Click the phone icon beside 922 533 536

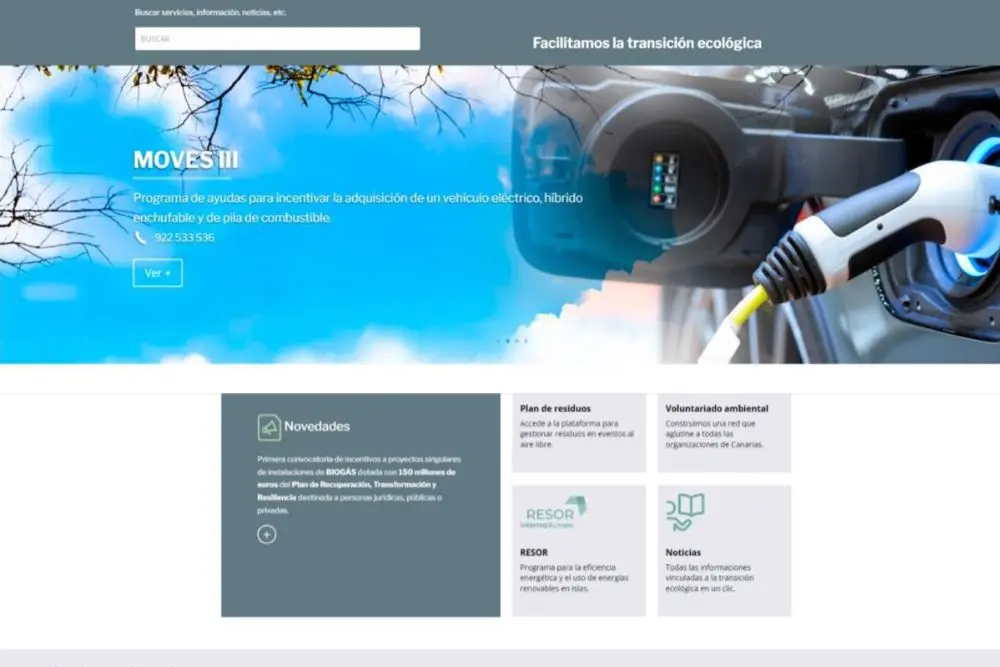(140, 237)
